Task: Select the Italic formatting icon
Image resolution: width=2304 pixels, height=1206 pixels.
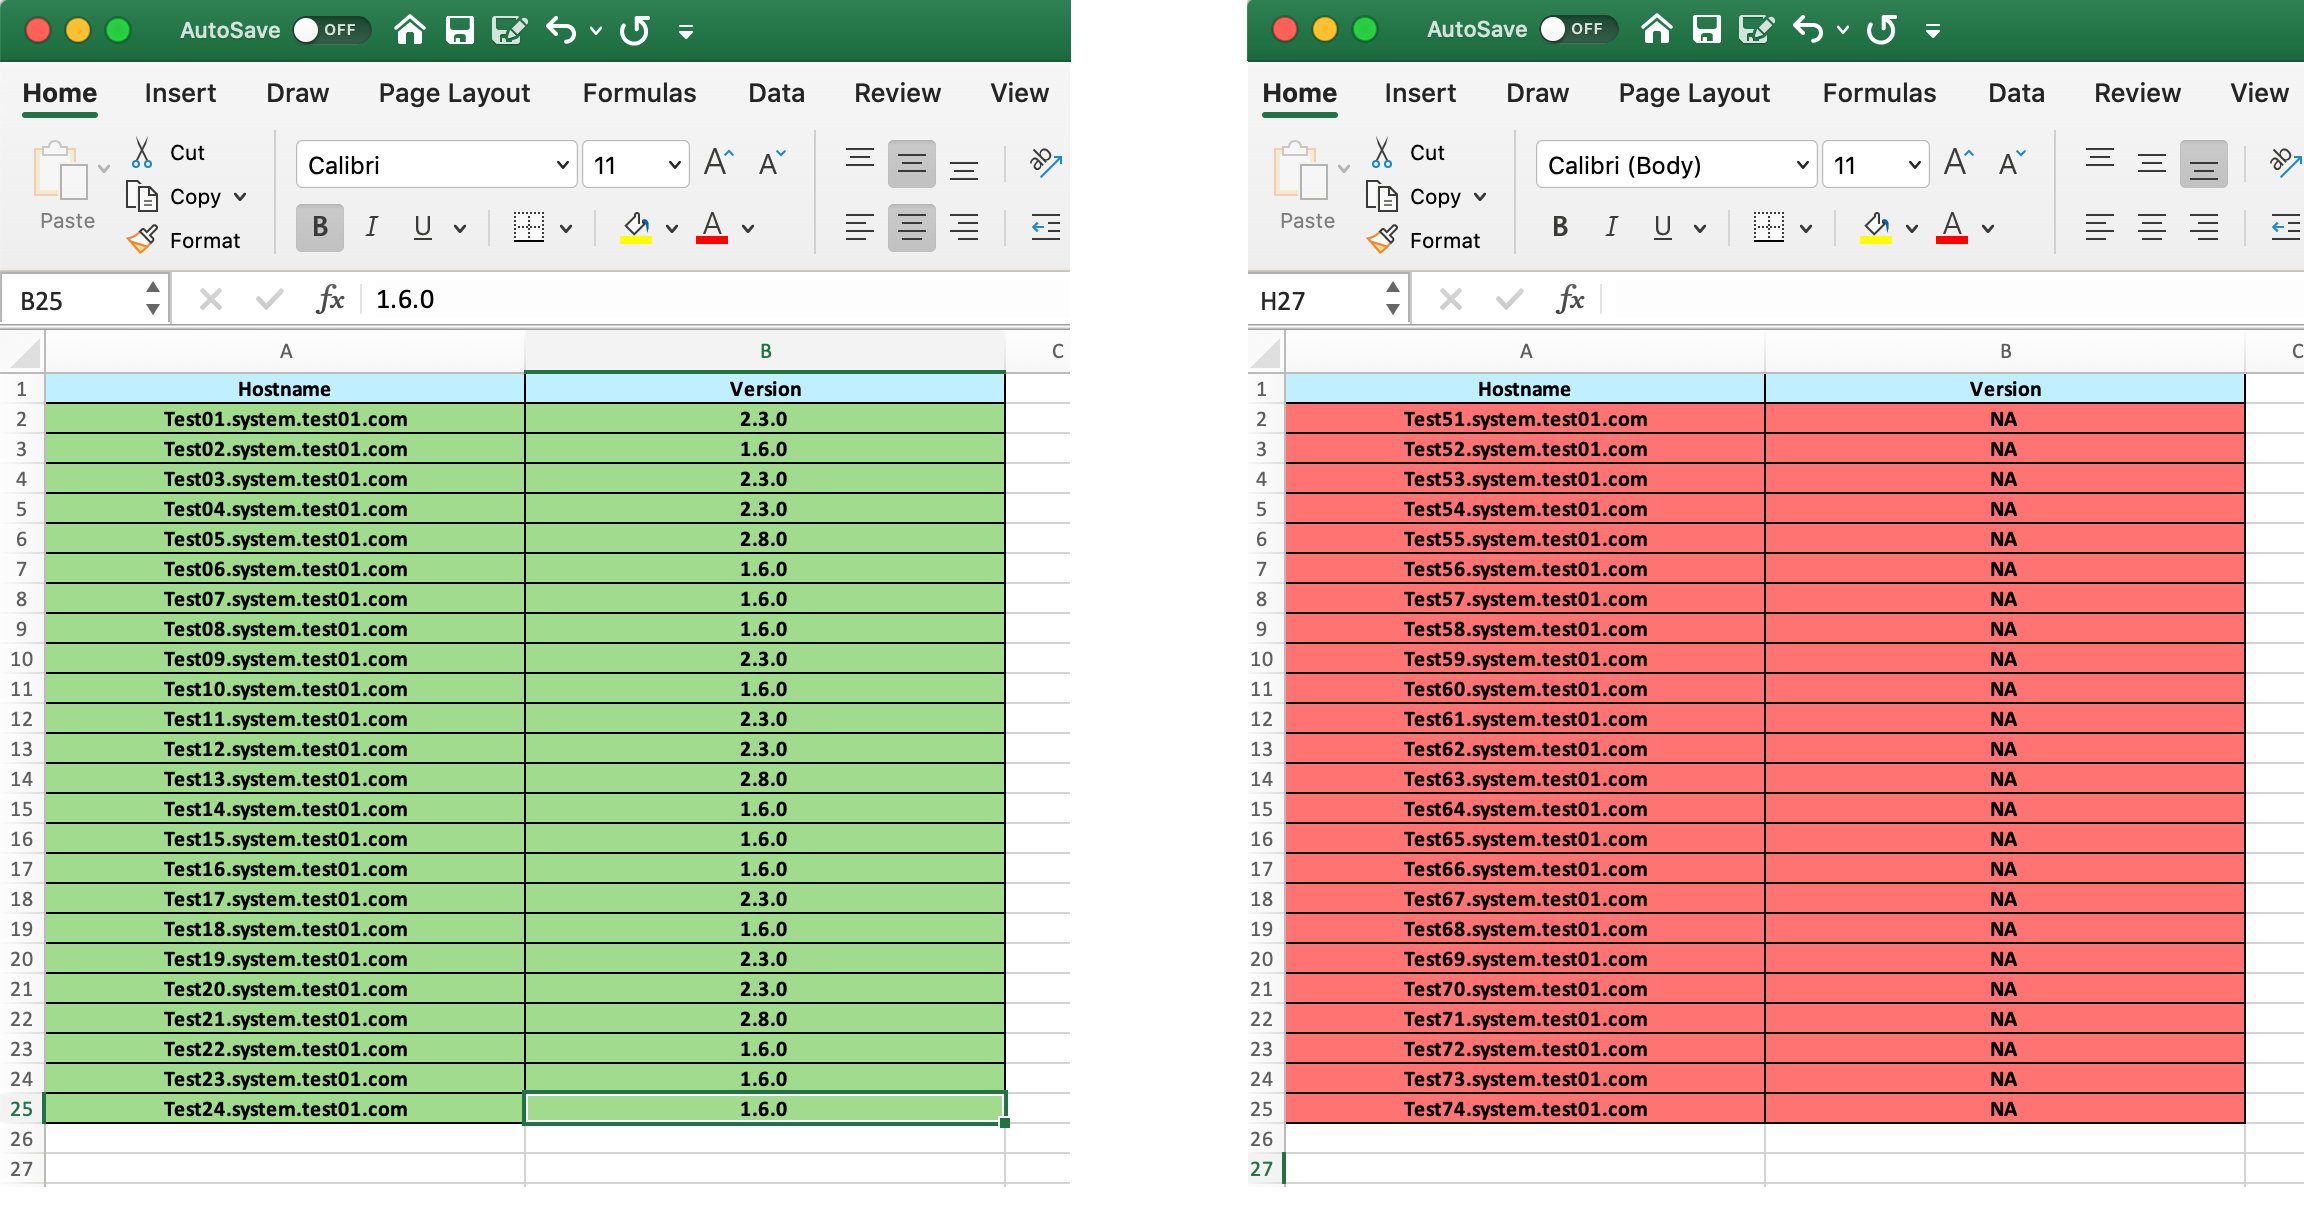Action: coord(371,227)
